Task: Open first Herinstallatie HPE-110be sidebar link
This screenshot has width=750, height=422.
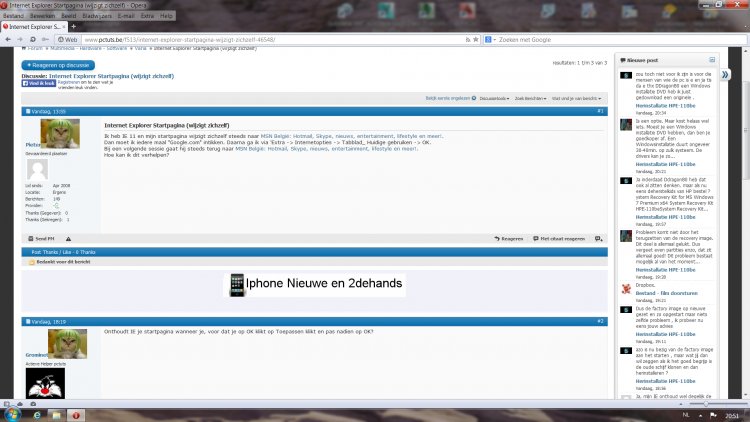Action: (x=665, y=106)
